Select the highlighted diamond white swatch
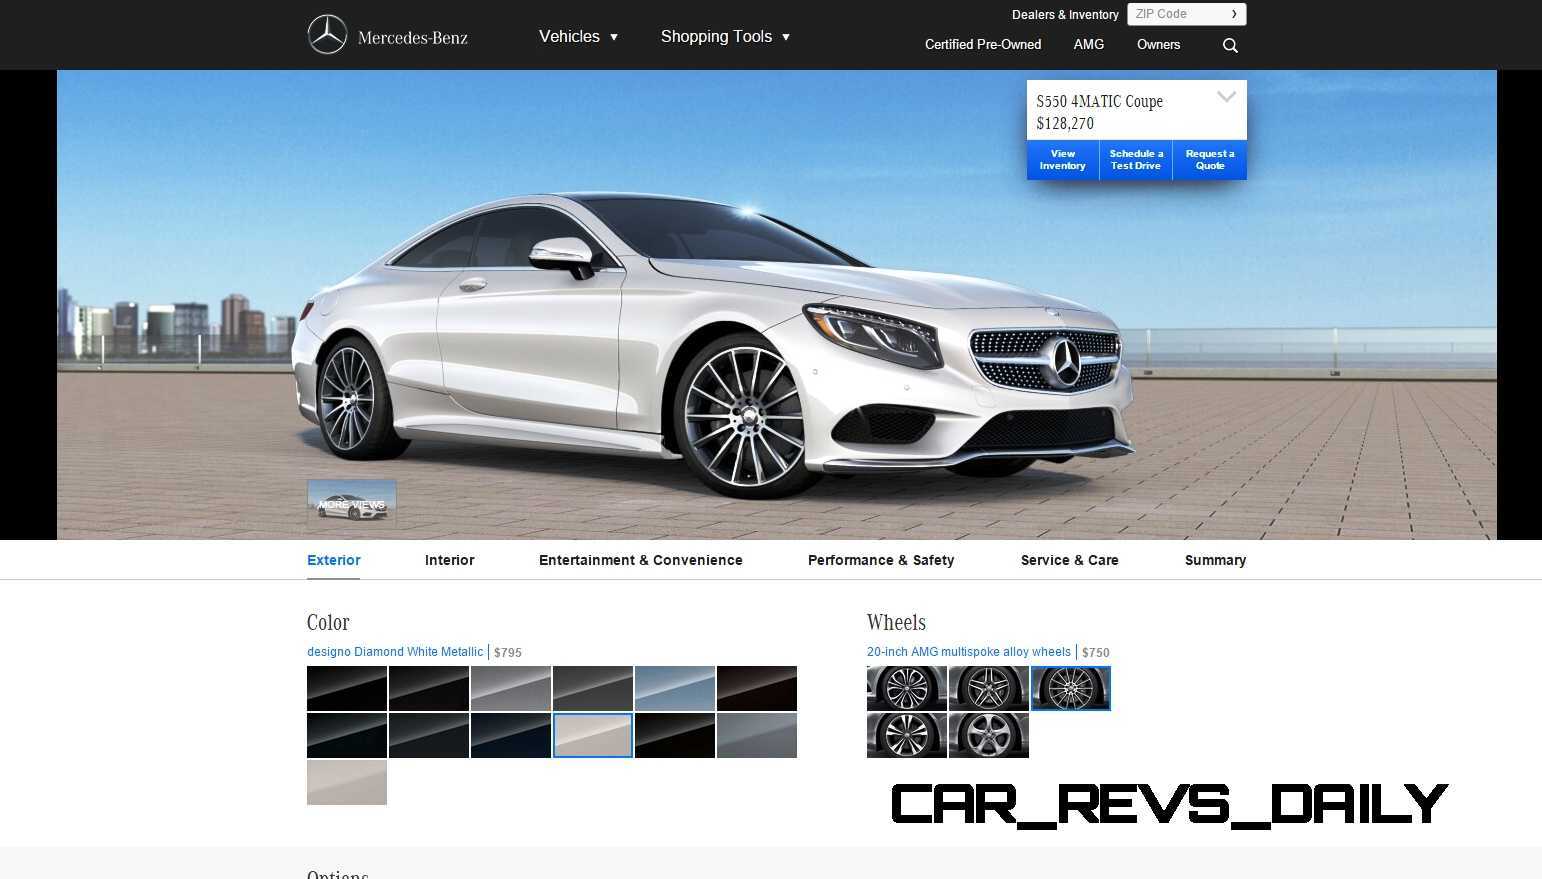This screenshot has height=879, width=1542. pos(593,736)
